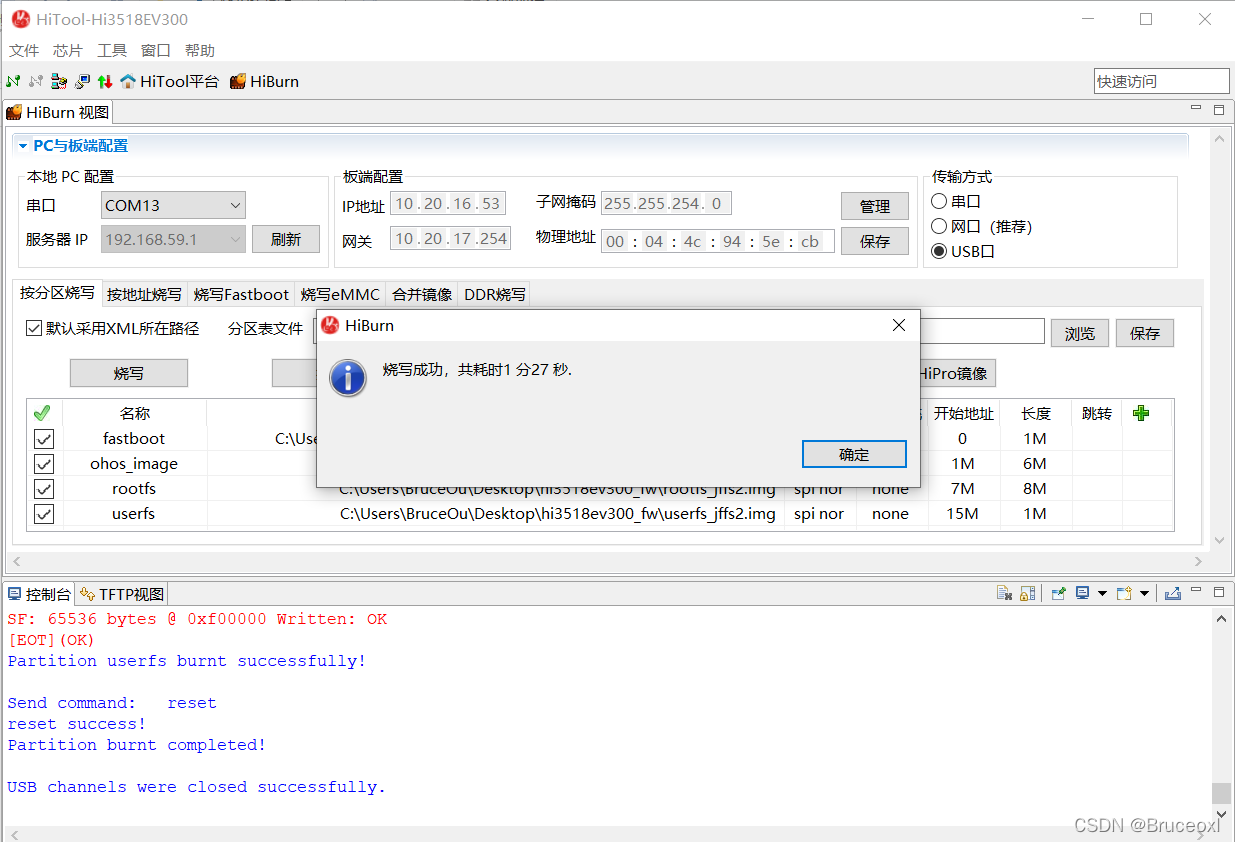Click the green connect icon in toolbar
1235x842 pixels.
pos(13,81)
